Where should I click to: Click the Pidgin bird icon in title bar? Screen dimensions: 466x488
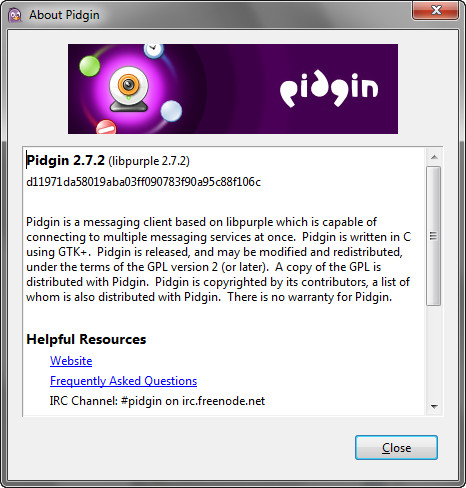click(15, 15)
